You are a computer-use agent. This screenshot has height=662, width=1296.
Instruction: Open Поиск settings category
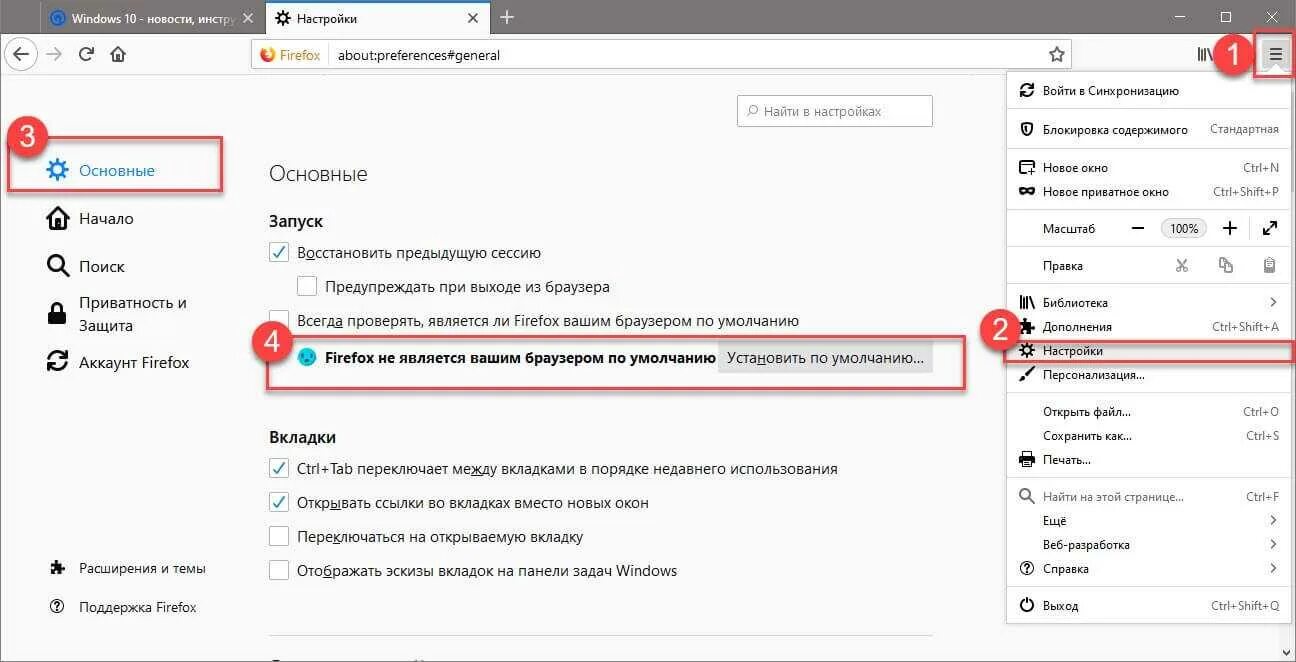86,266
